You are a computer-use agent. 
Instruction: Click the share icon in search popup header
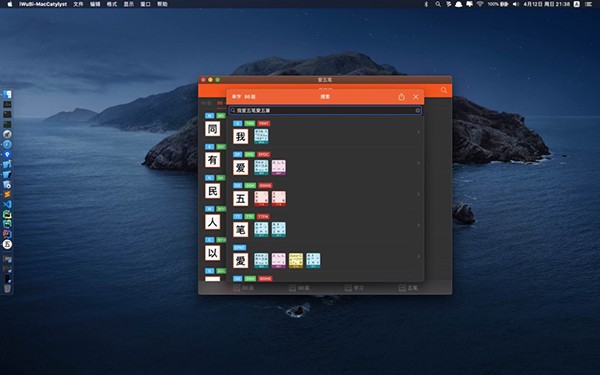tap(401, 97)
